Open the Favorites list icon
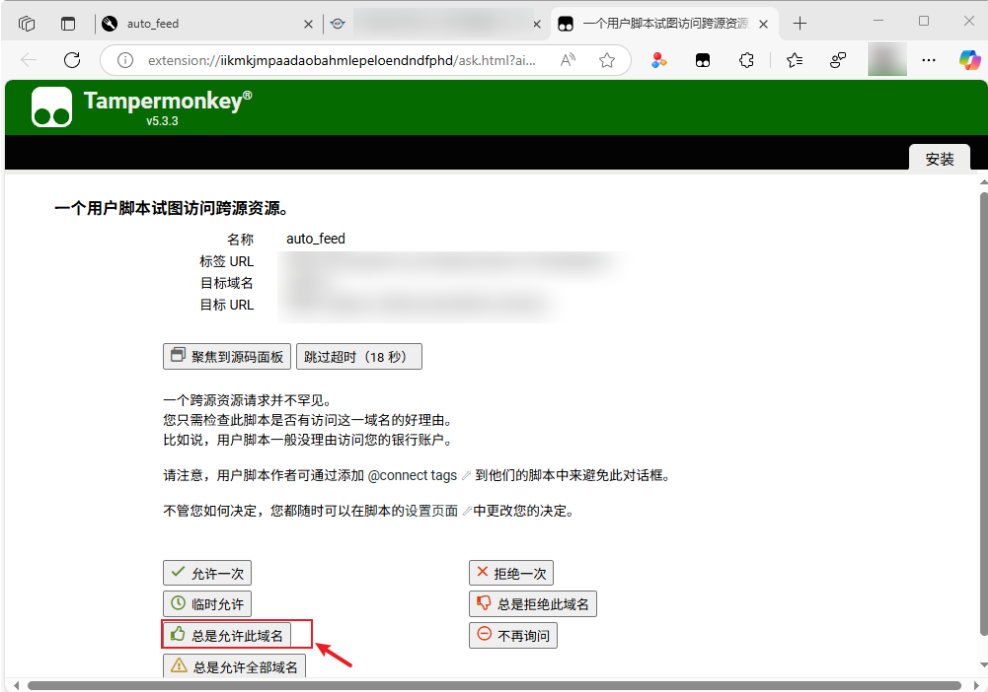Viewport: 988px width, 692px height. [794, 60]
